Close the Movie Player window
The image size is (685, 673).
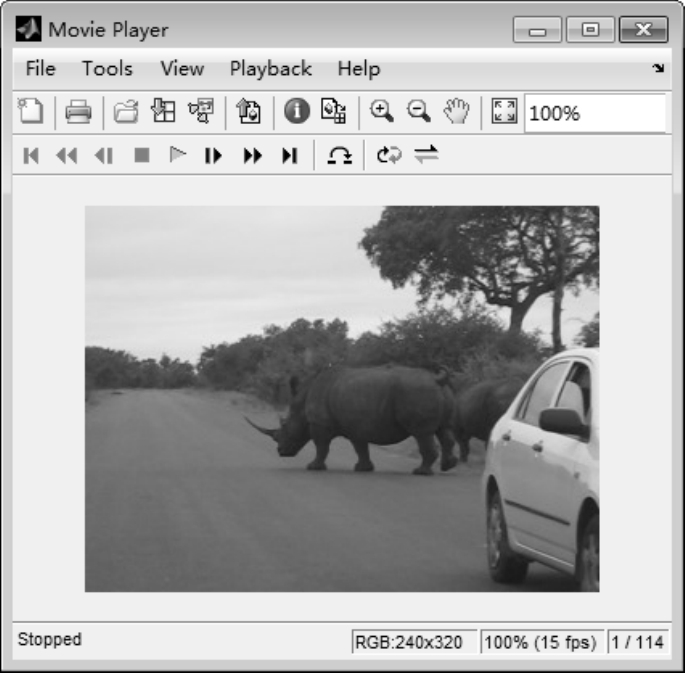click(x=643, y=30)
